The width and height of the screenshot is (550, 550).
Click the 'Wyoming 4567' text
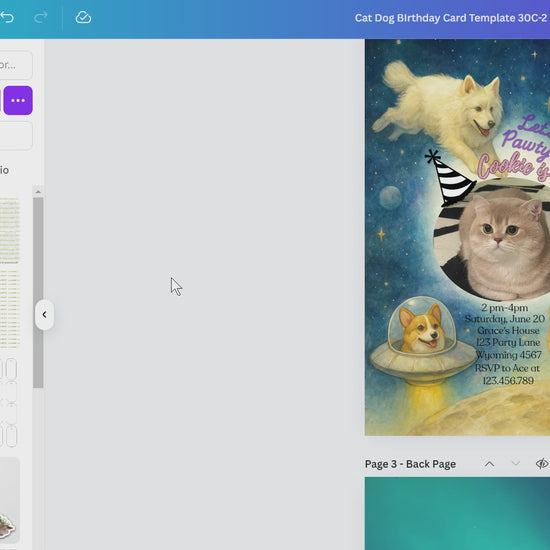509,355
